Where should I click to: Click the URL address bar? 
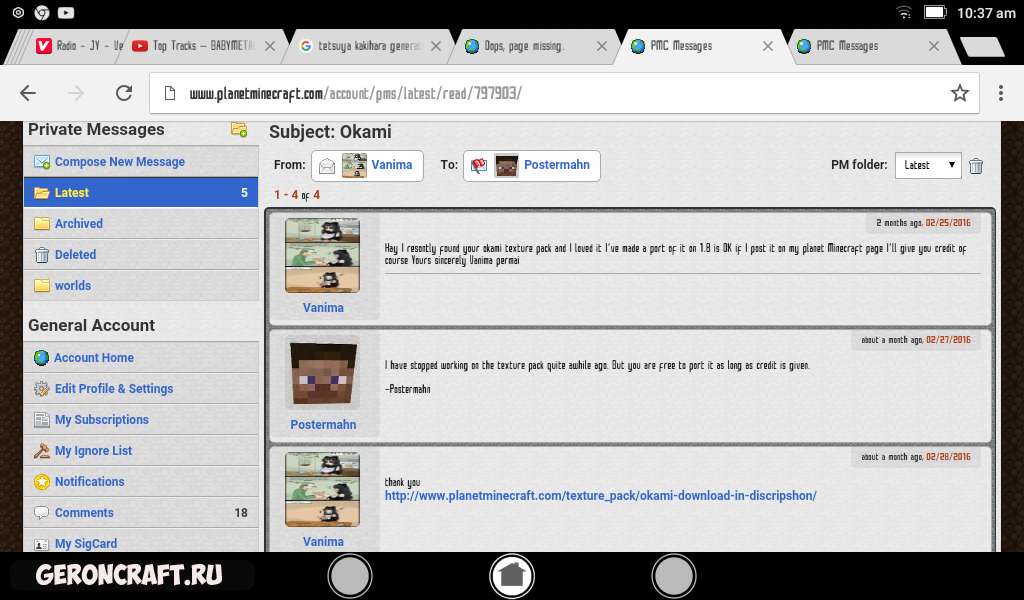click(x=550, y=93)
